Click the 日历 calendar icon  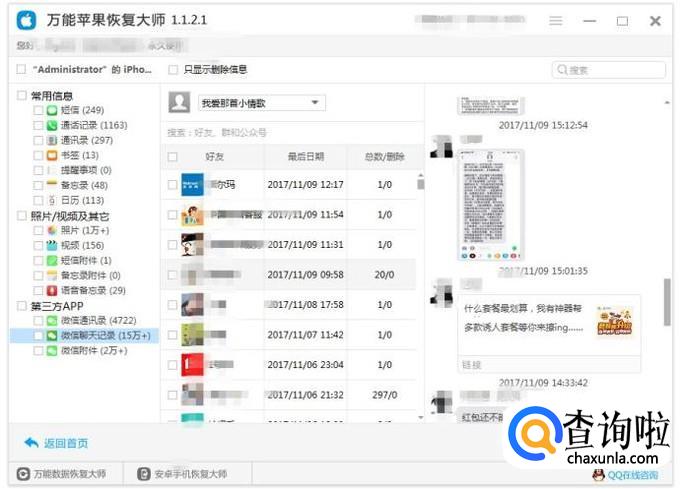coord(52,200)
